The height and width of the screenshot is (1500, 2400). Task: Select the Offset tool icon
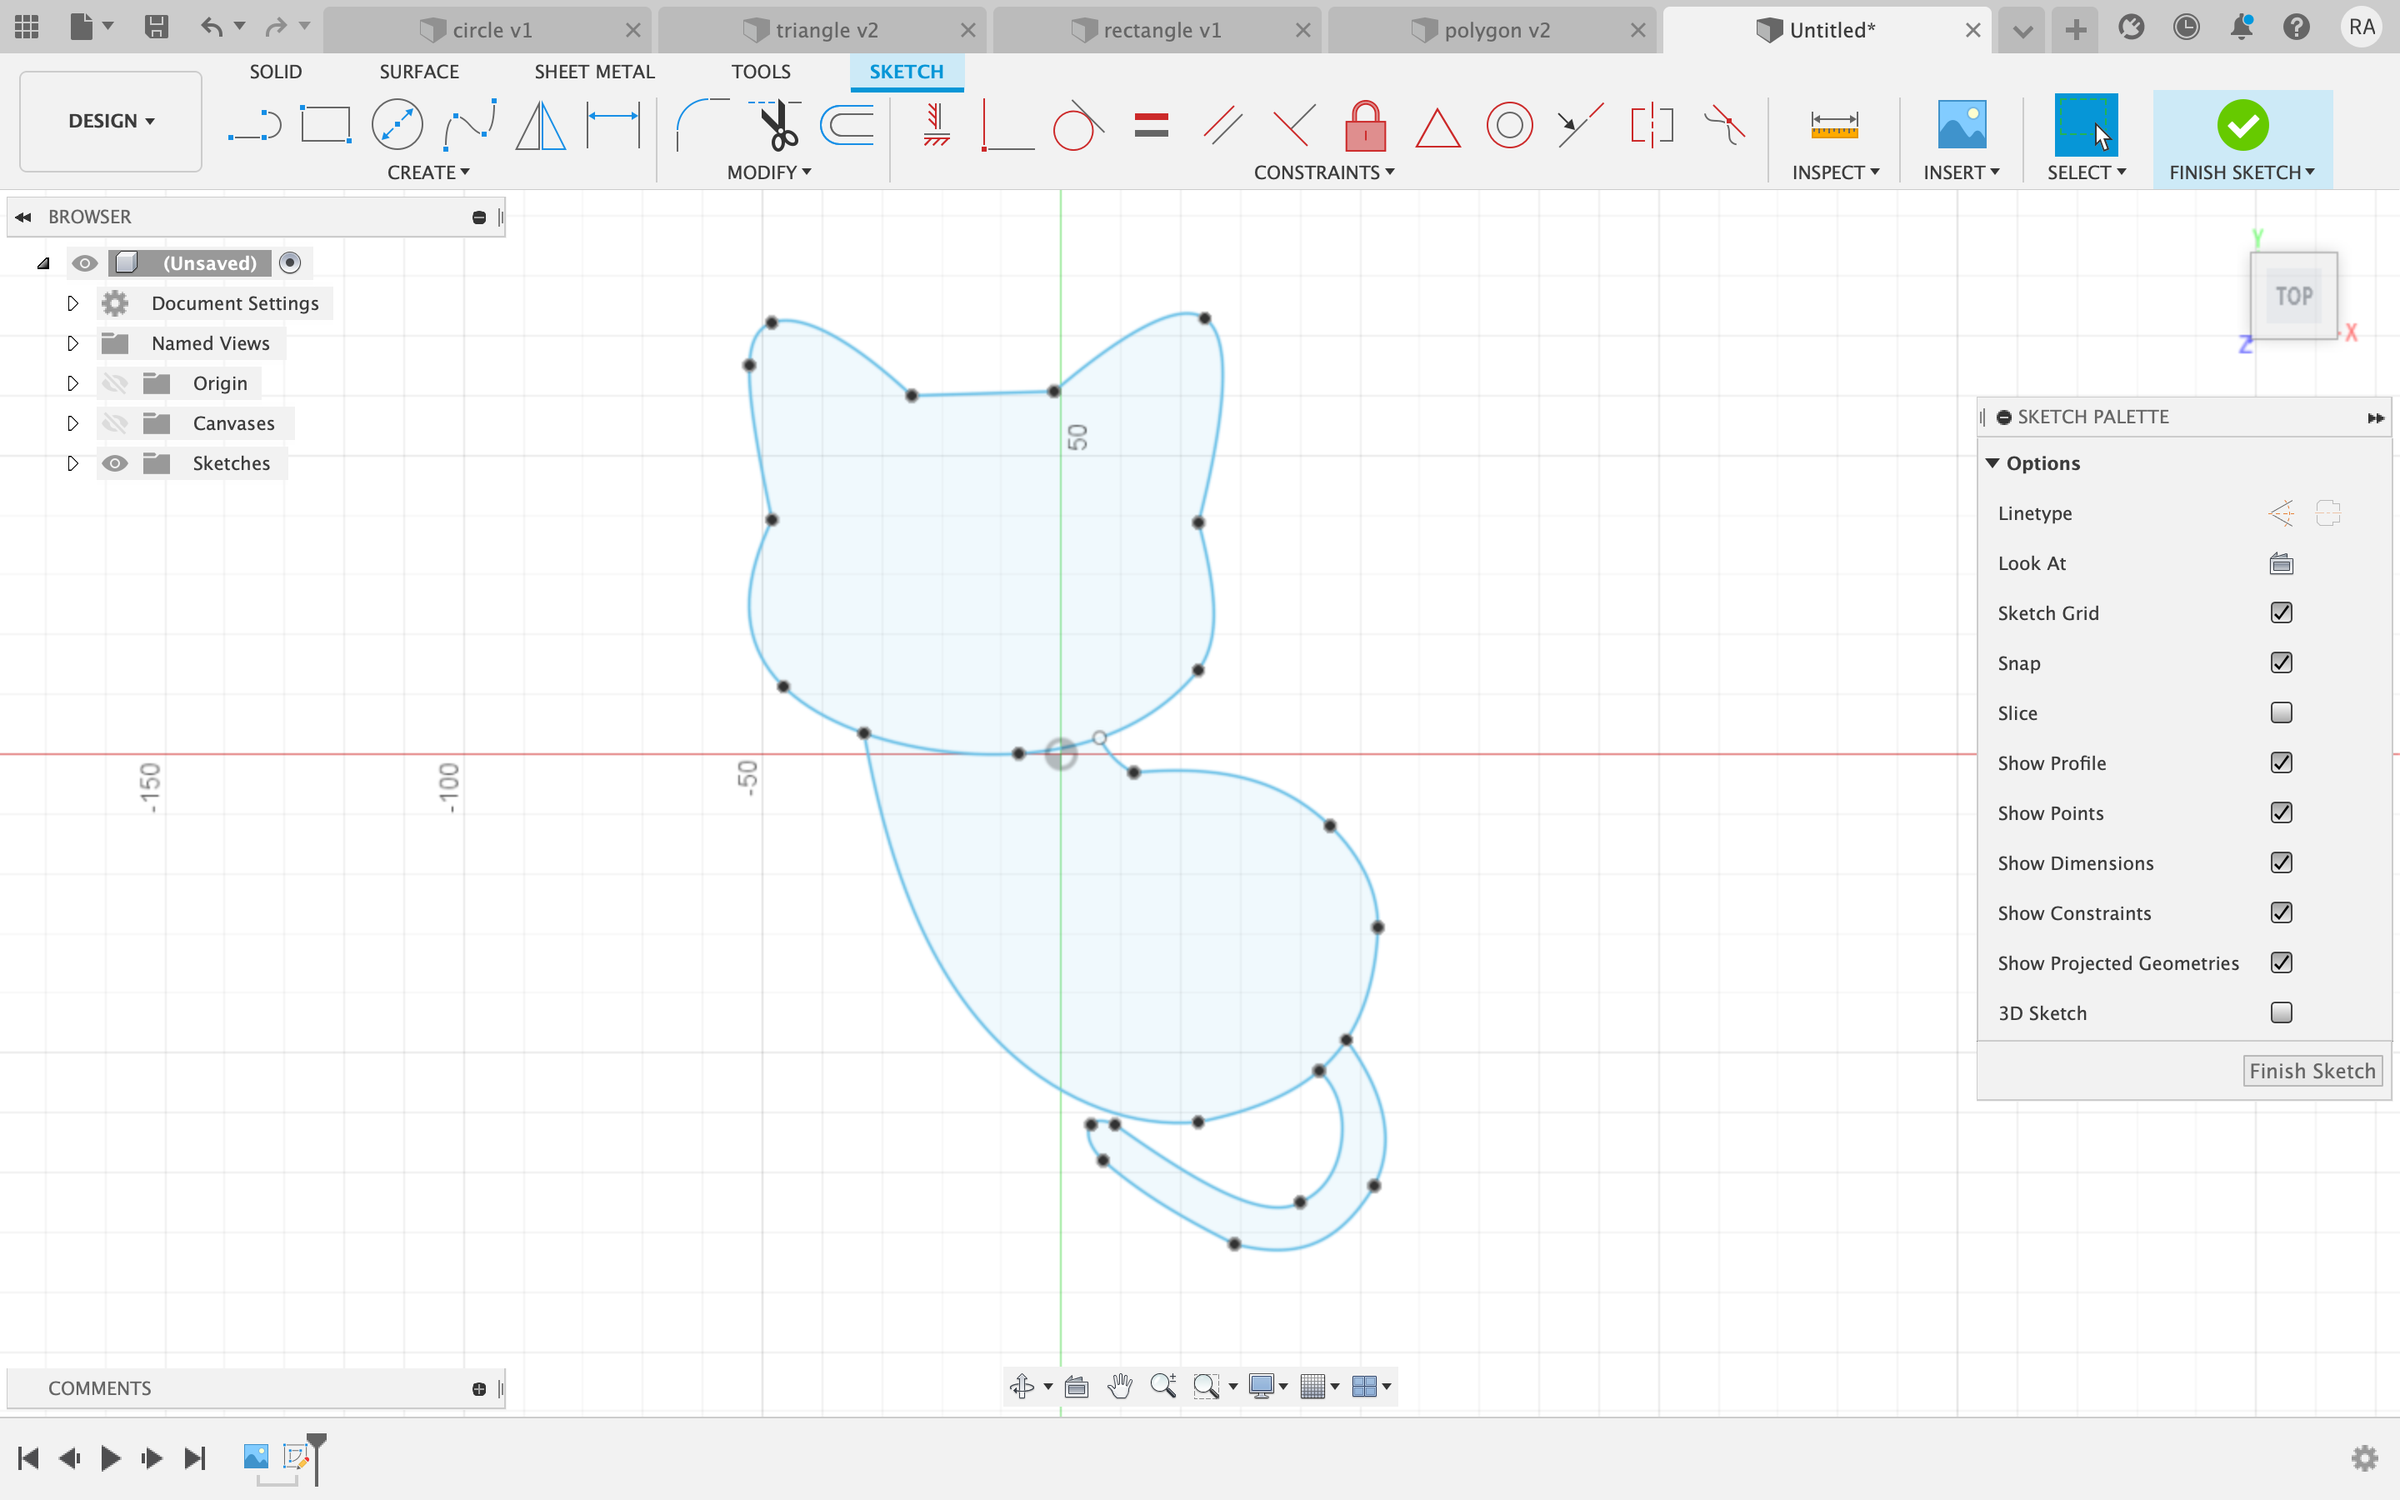pyautogui.click(x=847, y=126)
